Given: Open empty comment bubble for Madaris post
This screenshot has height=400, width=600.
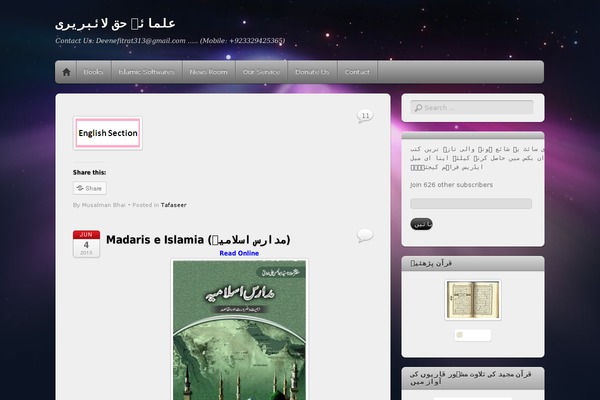Looking at the screenshot, I should [x=365, y=235].
